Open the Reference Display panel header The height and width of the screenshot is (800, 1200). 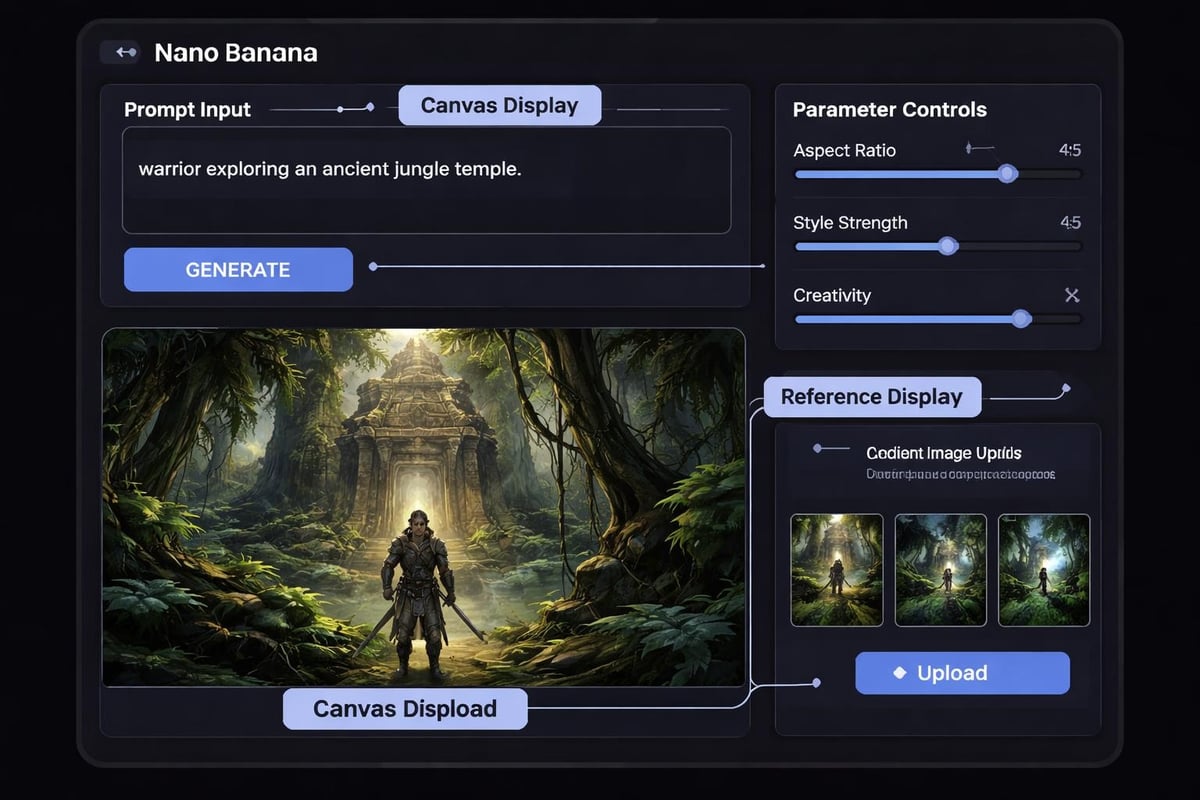[874, 397]
